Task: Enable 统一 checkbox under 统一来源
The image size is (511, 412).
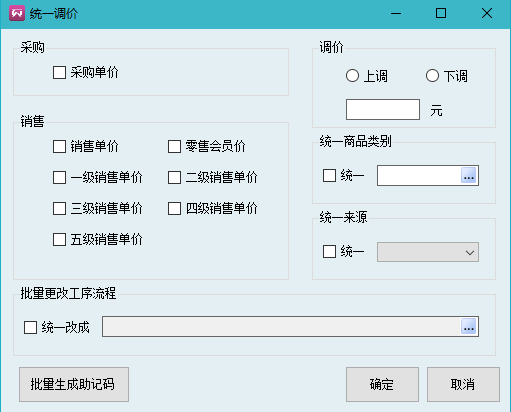Action: click(329, 252)
